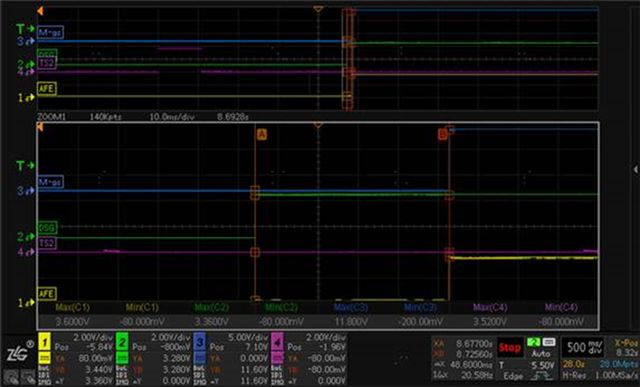Screen dimensions: 640x387
Task: Select the DSG label in zoom window
Action: pos(47,227)
